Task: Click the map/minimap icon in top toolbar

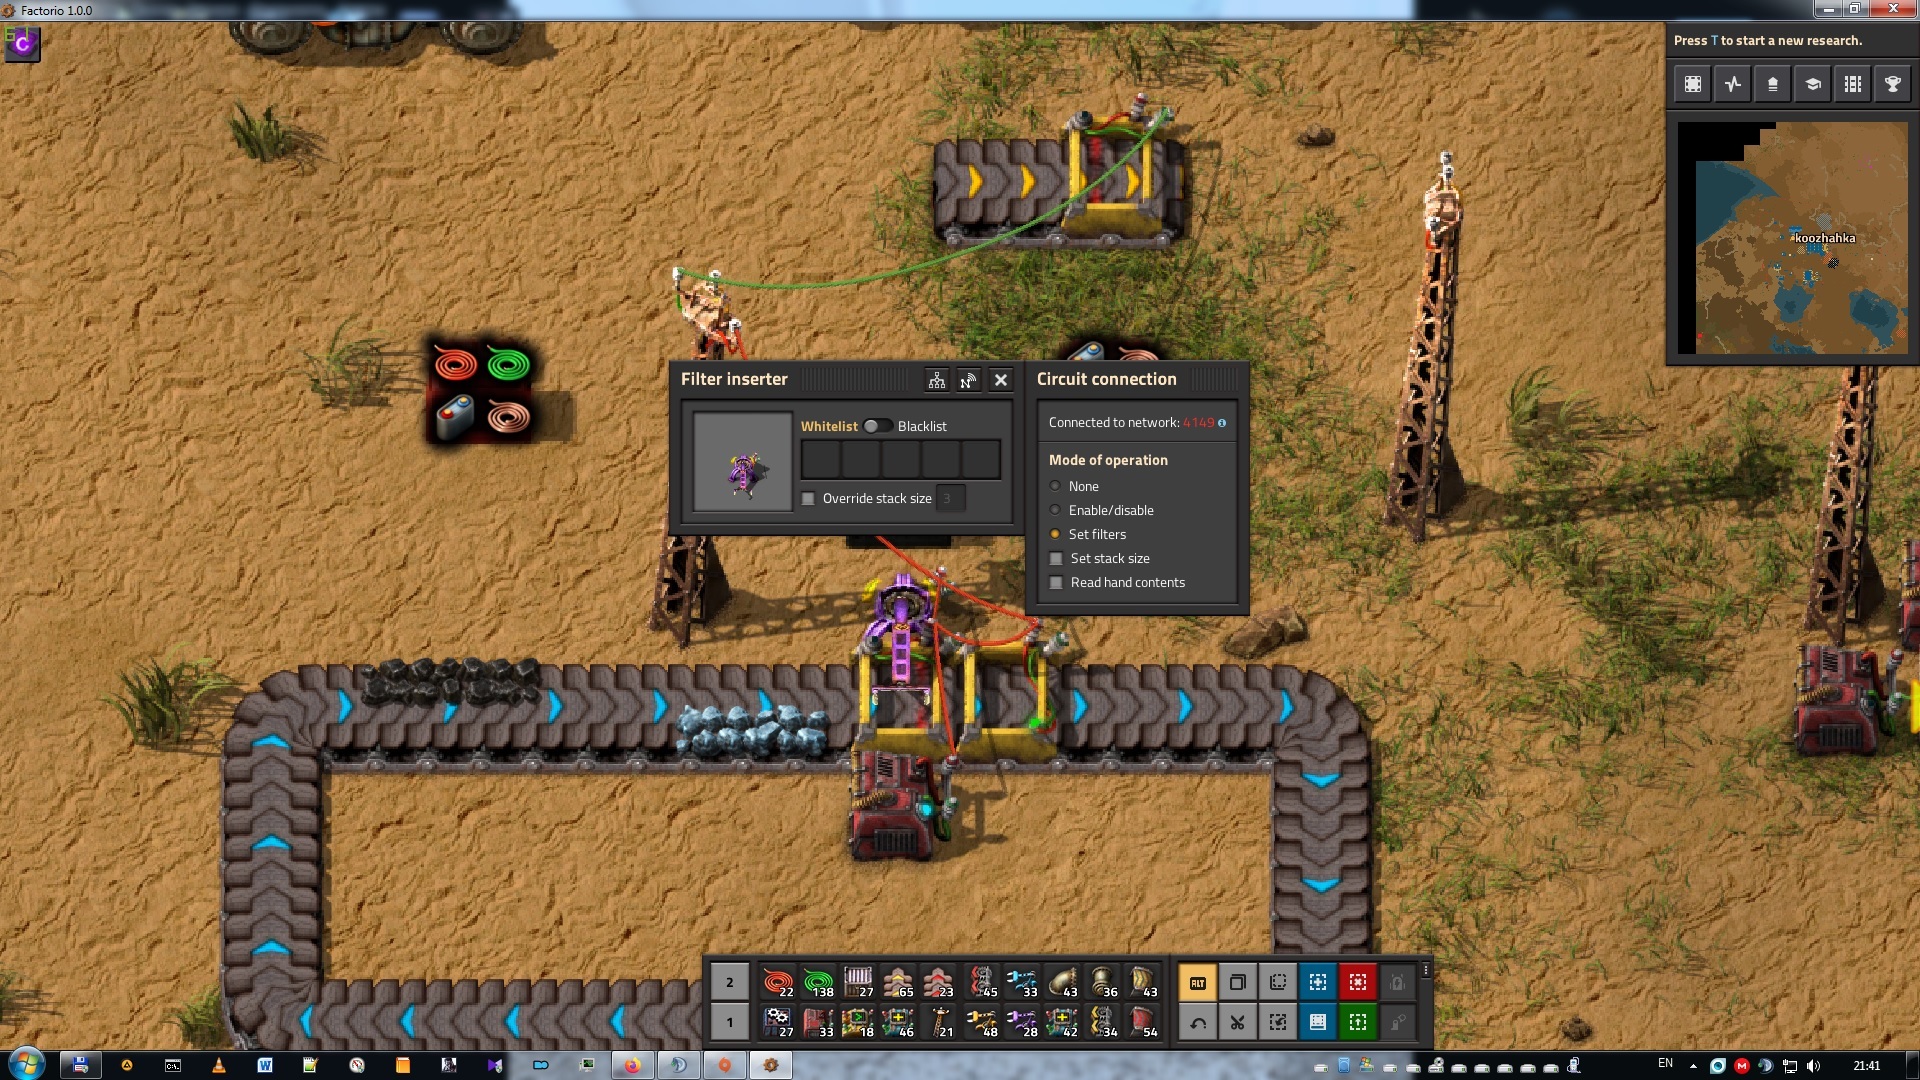Action: (1695, 84)
